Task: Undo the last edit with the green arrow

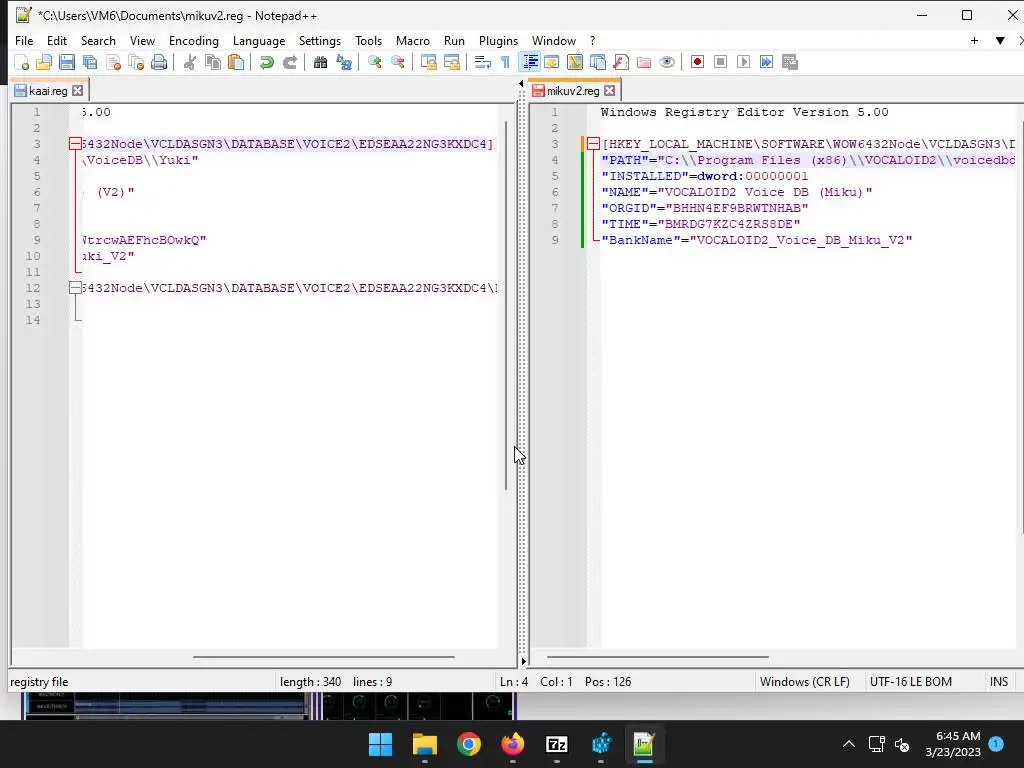Action: point(266,62)
